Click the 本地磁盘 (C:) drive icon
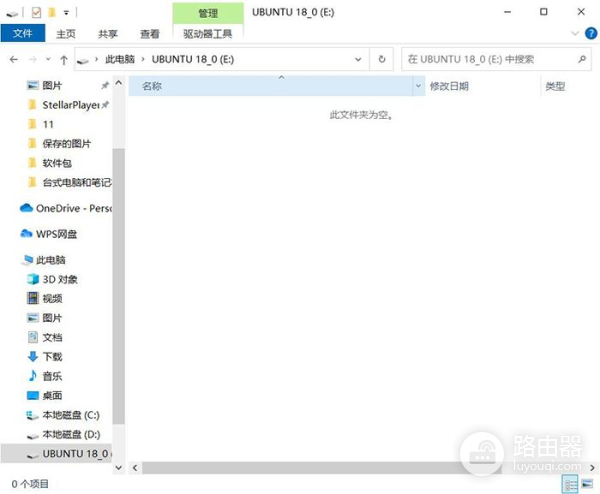600x494 pixels. point(32,416)
